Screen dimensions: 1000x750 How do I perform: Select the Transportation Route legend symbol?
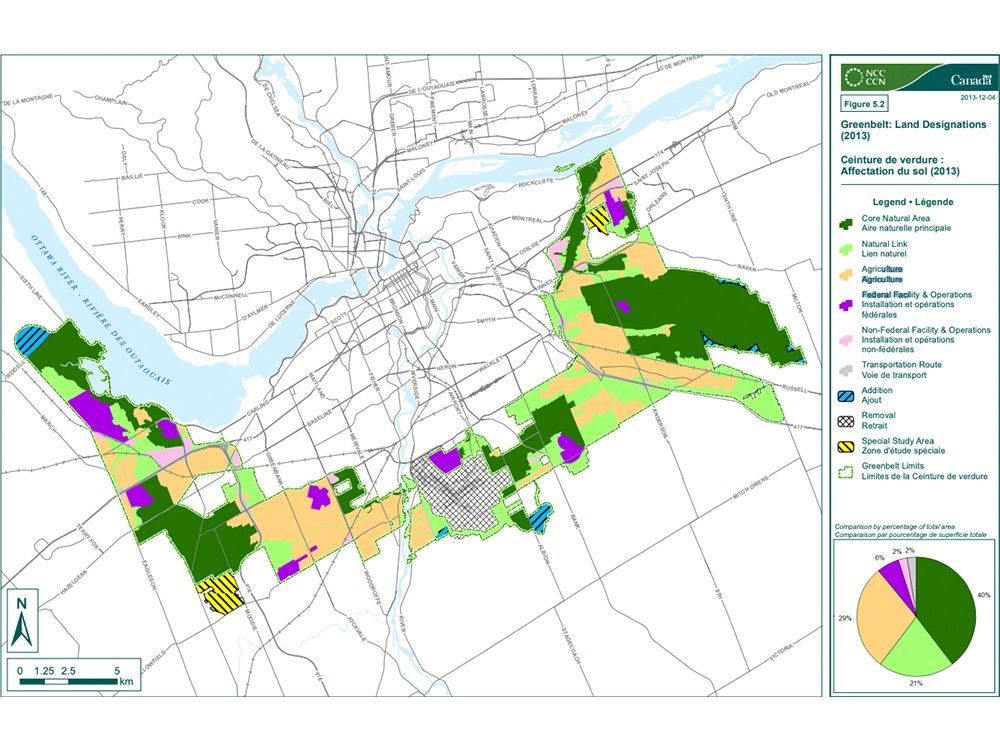(x=845, y=368)
